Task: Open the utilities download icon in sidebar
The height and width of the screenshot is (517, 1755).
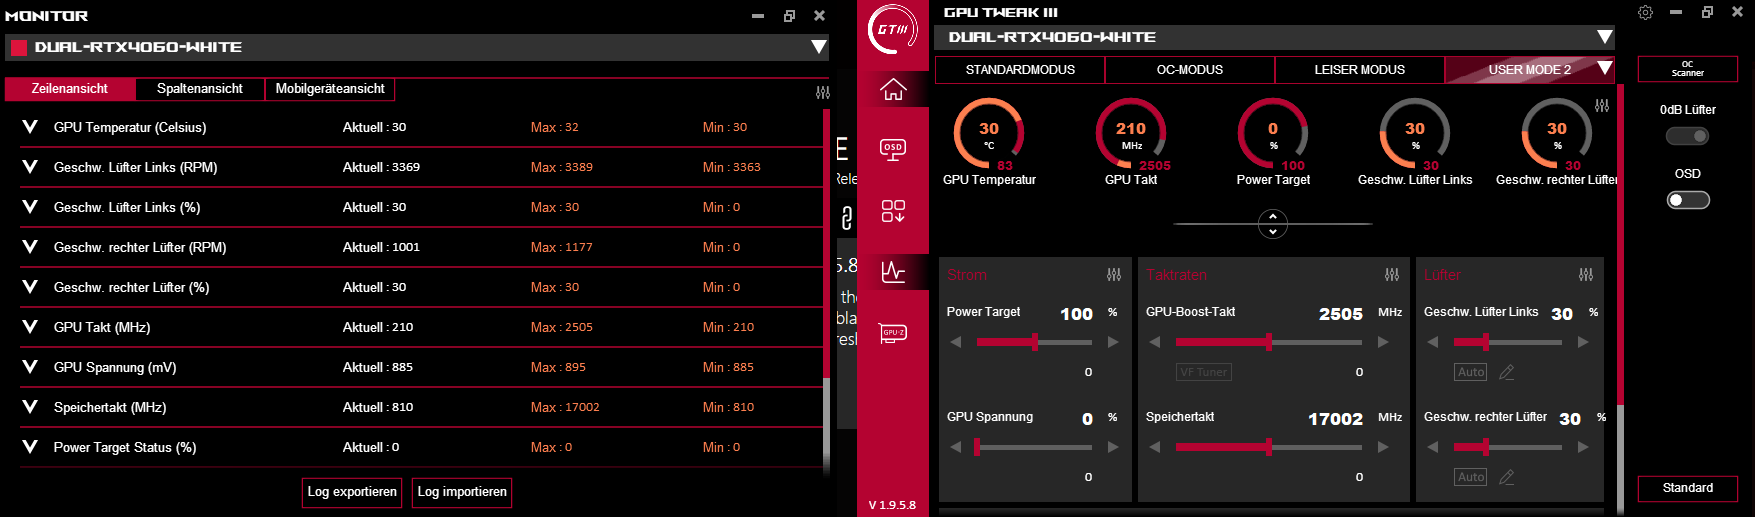Action: tap(893, 211)
